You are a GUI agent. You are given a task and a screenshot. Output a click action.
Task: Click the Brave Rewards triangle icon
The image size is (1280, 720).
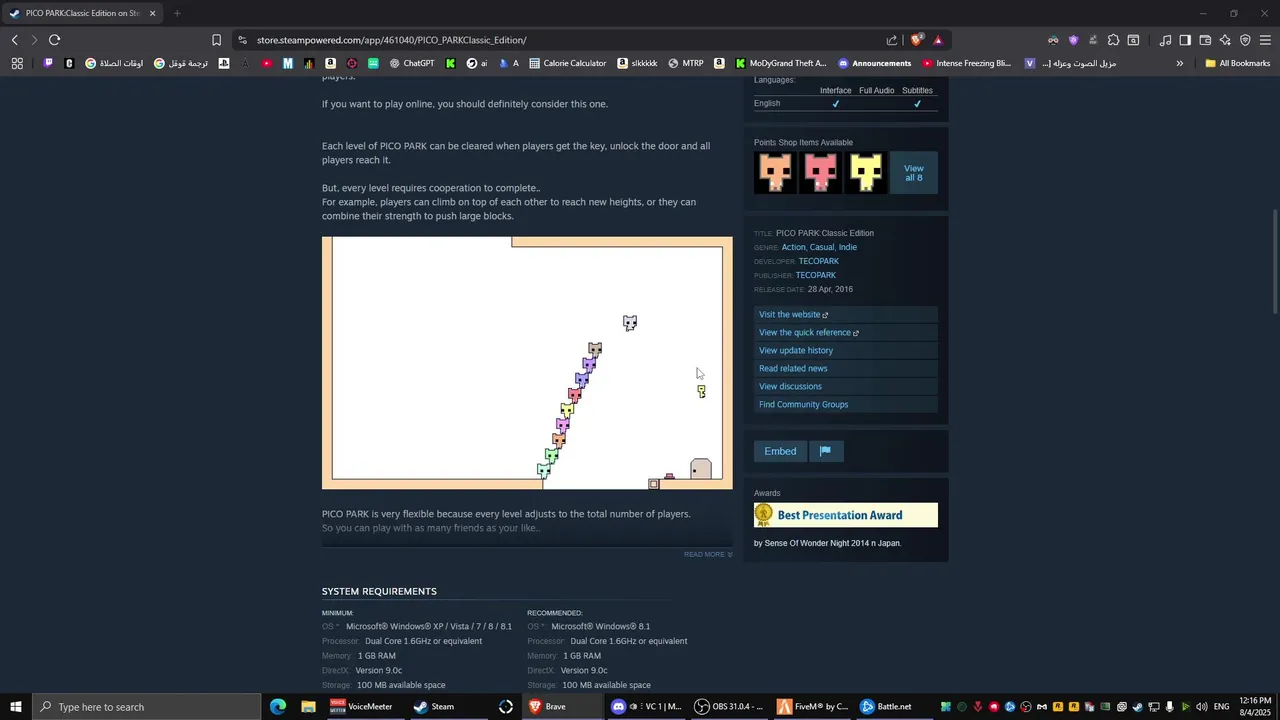[x=938, y=40]
